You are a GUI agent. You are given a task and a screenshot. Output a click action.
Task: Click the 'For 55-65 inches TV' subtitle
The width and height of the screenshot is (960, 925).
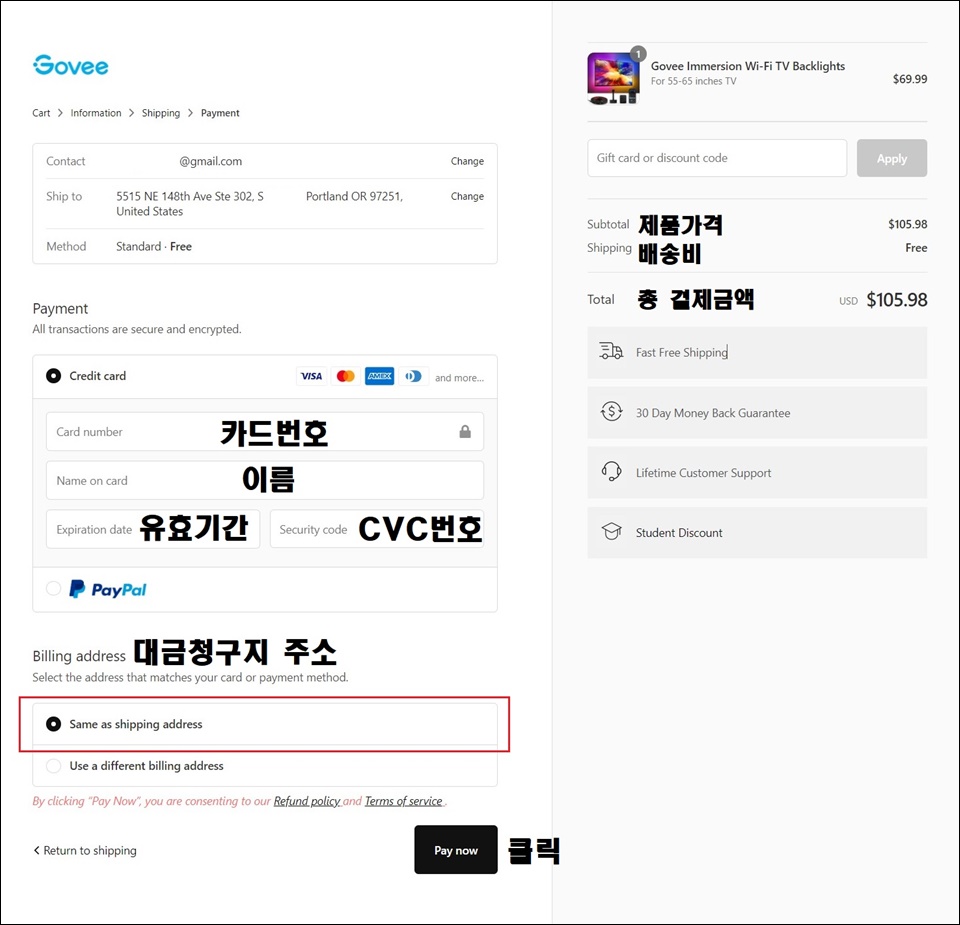[693, 81]
